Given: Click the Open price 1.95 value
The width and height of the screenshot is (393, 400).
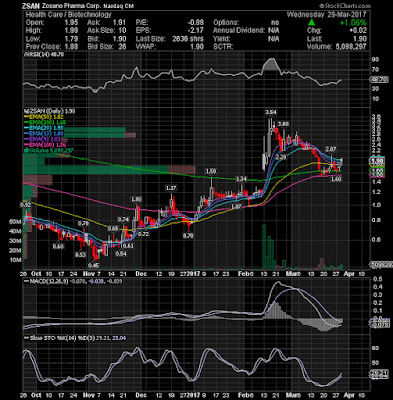Looking at the screenshot, I should coord(71,22).
